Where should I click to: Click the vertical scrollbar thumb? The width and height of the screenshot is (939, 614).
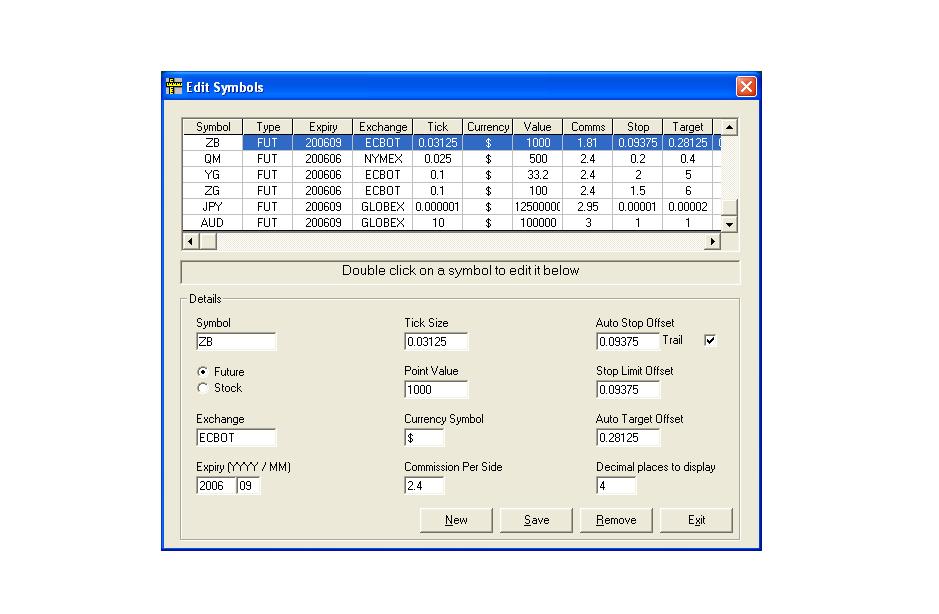coord(729,206)
